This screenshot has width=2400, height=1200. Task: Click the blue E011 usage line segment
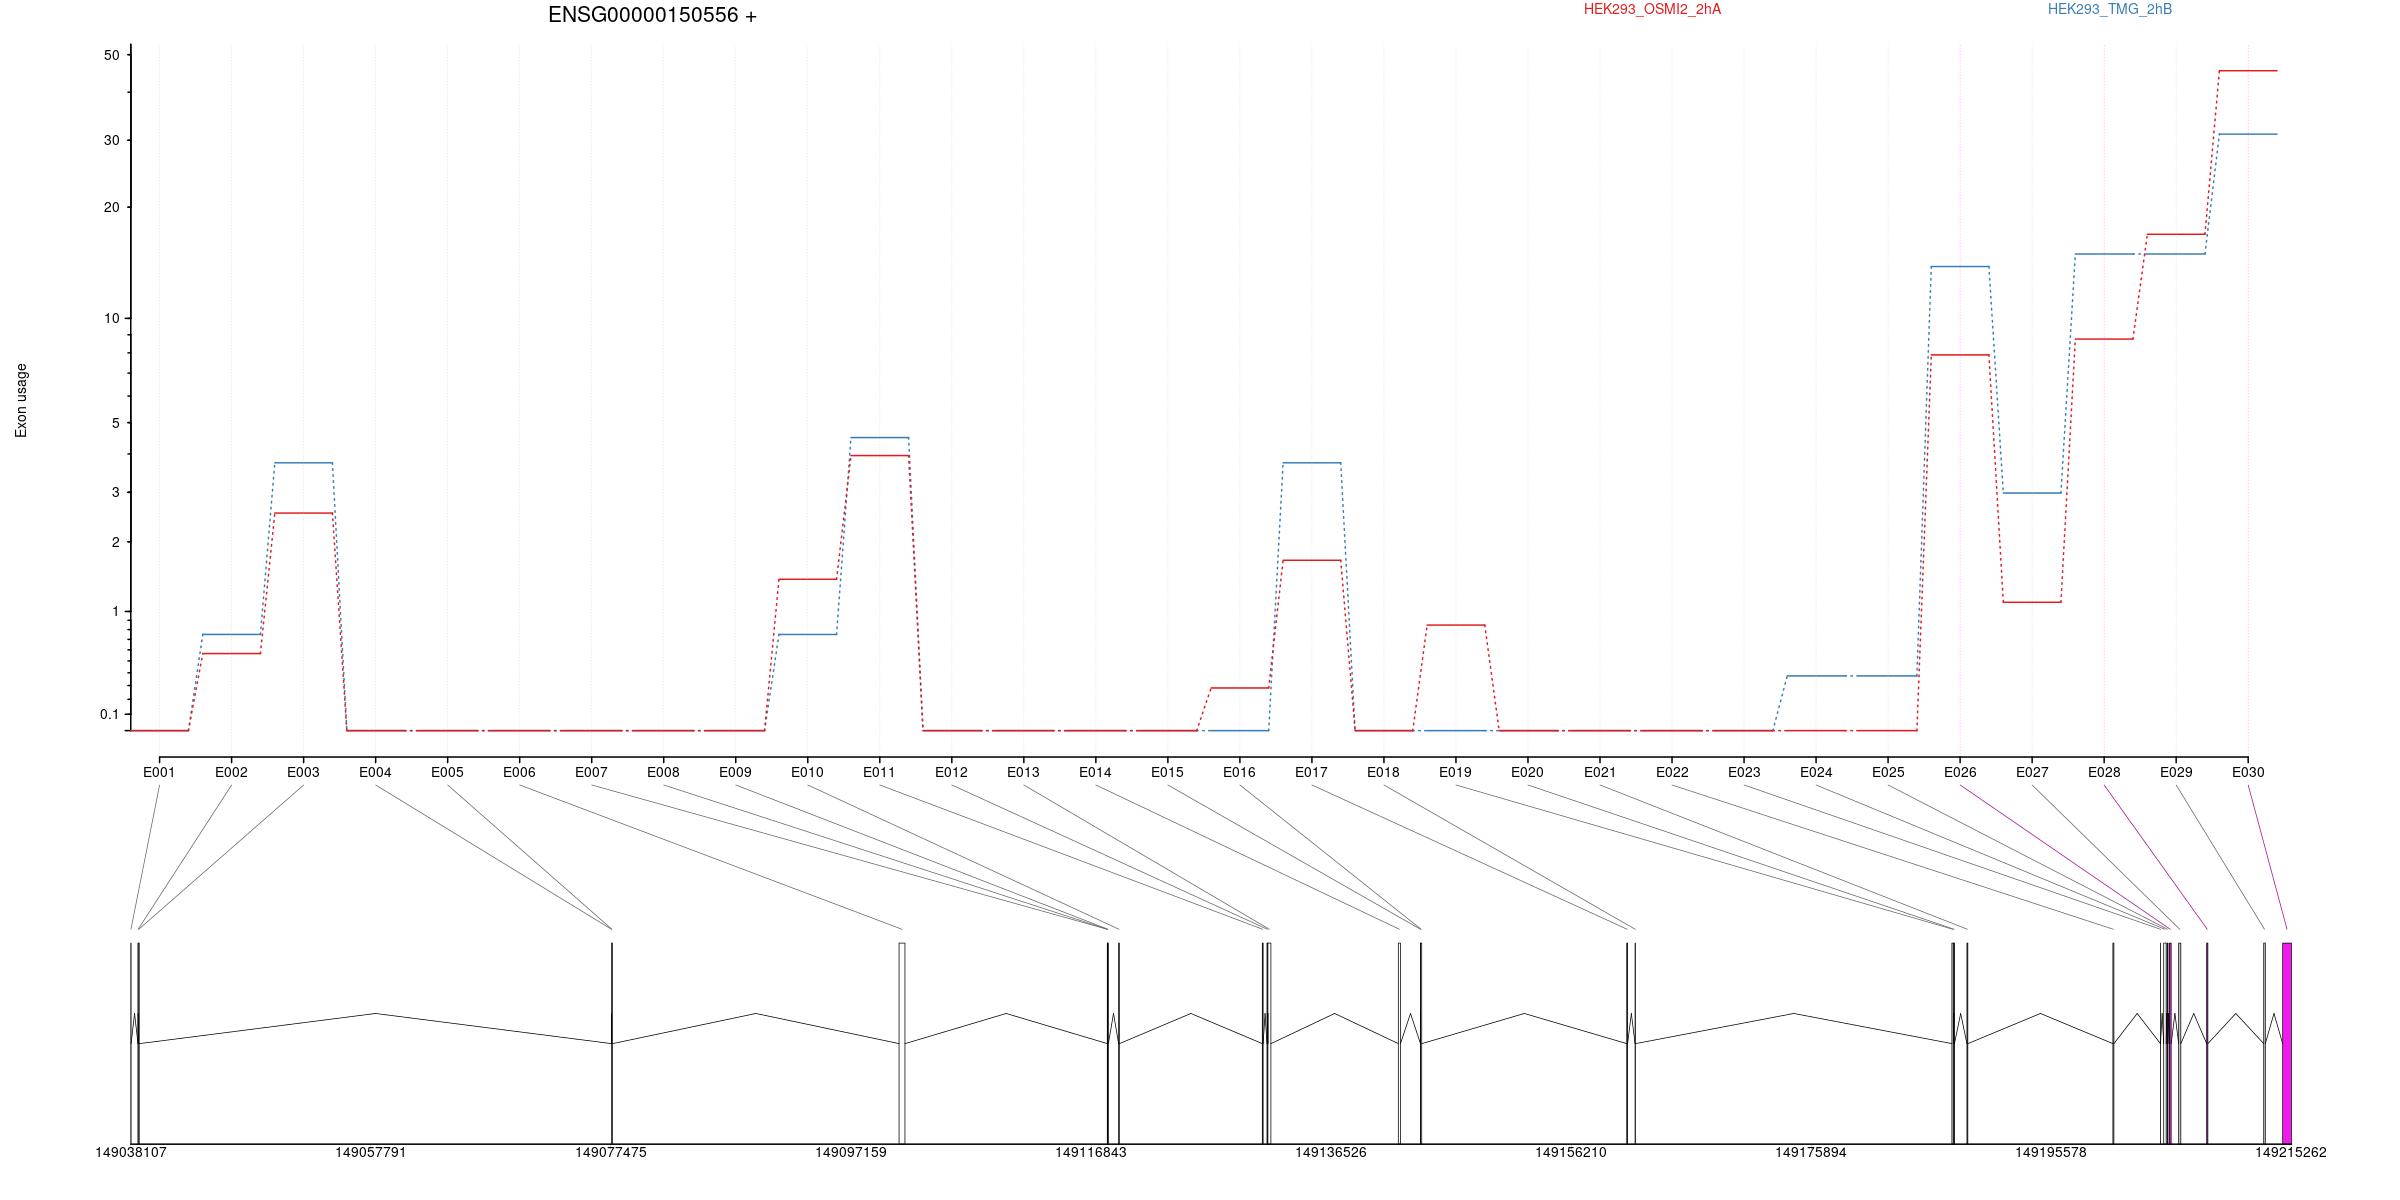[879, 437]
